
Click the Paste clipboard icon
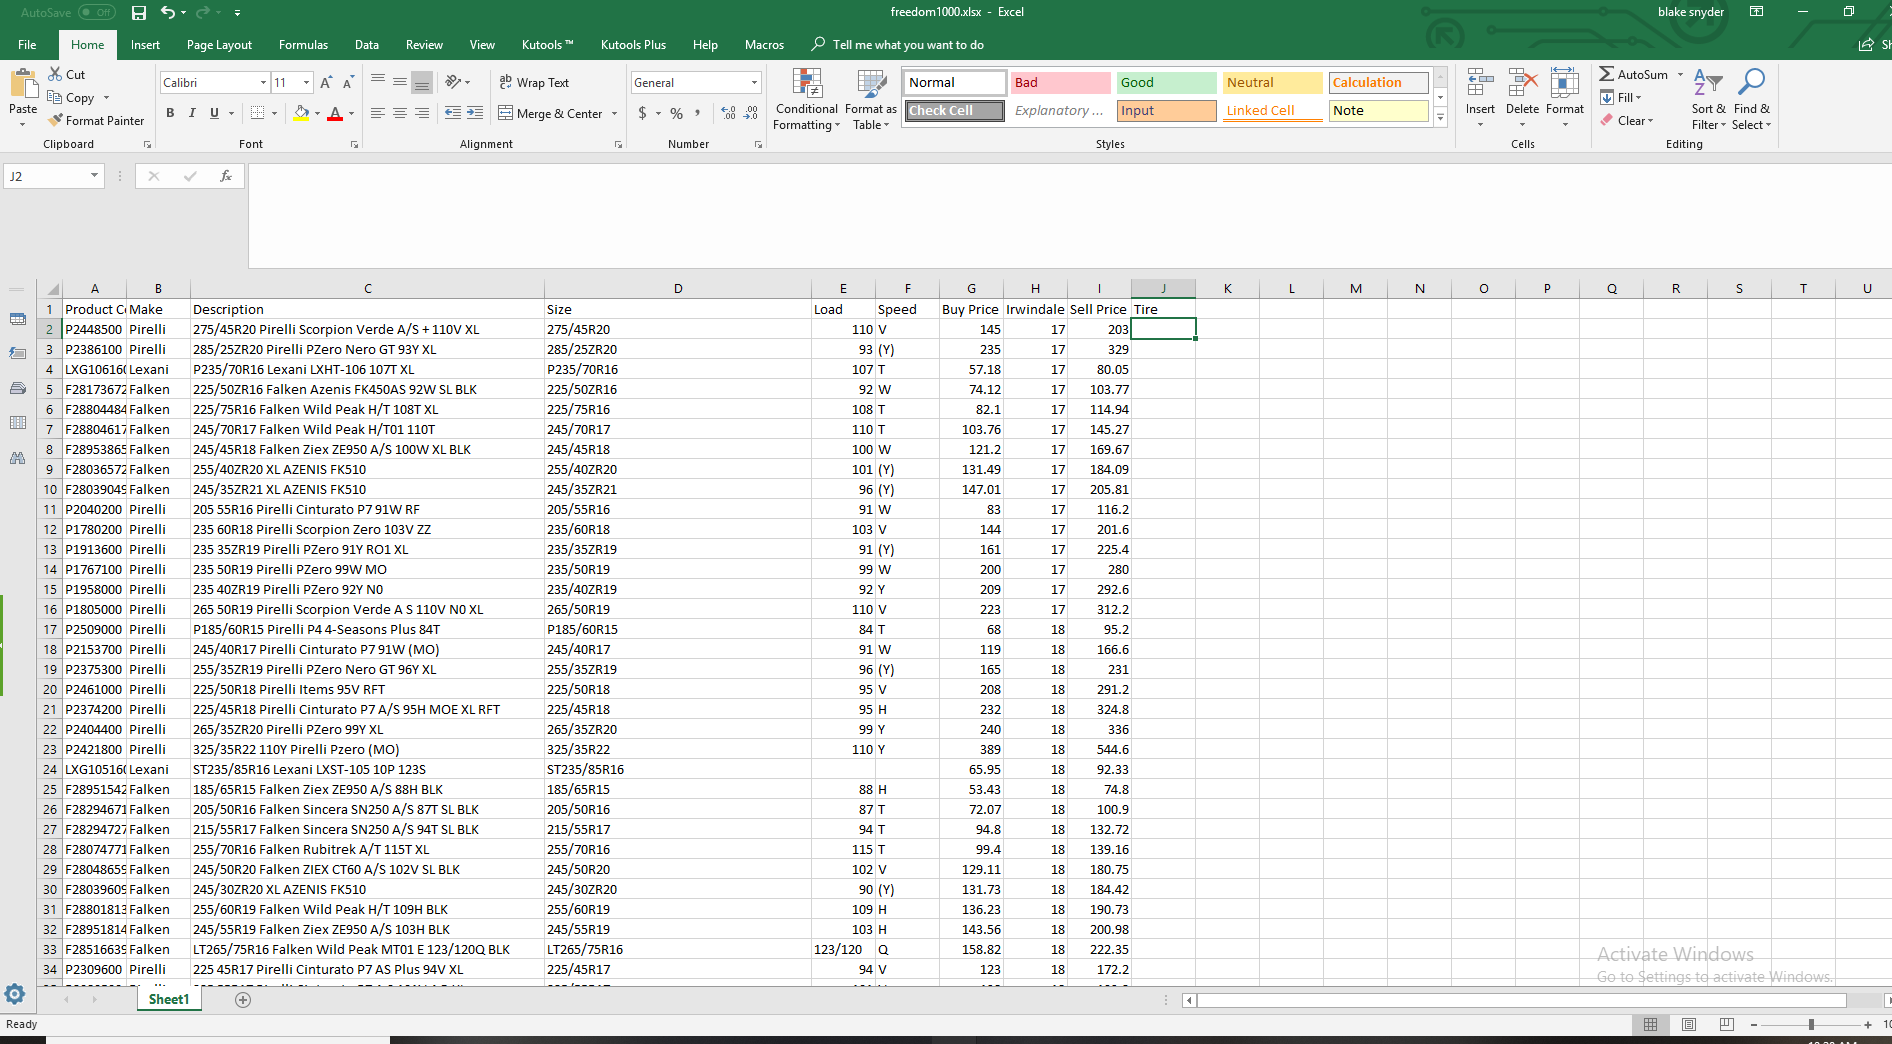pos(23,84)
